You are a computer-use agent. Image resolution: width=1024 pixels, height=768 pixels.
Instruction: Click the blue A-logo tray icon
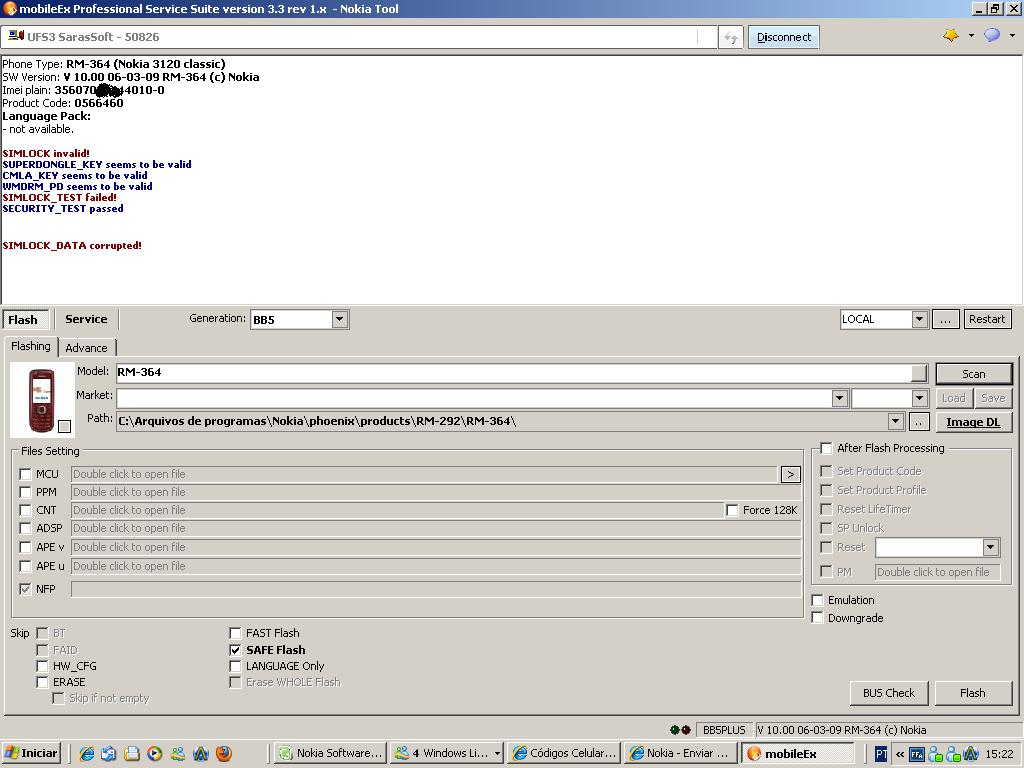point(970,754)
